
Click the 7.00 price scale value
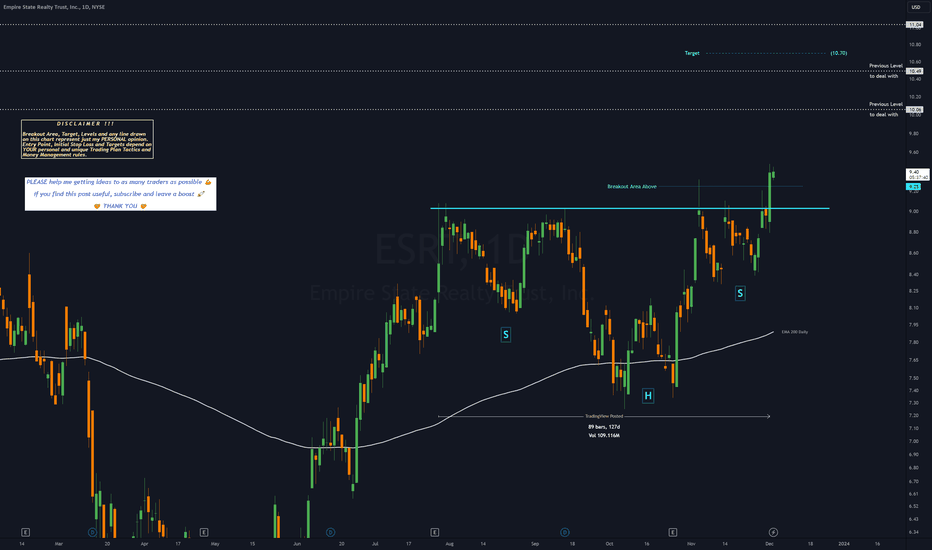coord(914,441)
